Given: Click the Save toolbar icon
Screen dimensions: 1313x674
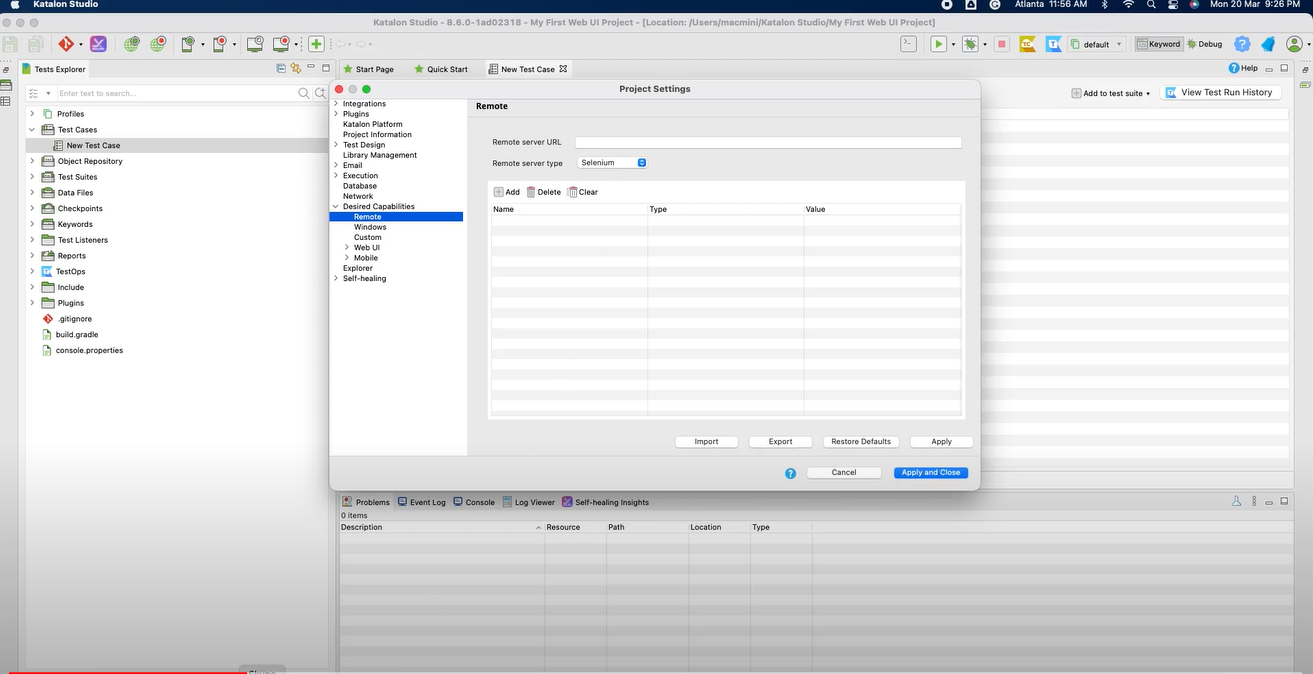Looking at the screenshot, I should (10, 44).
